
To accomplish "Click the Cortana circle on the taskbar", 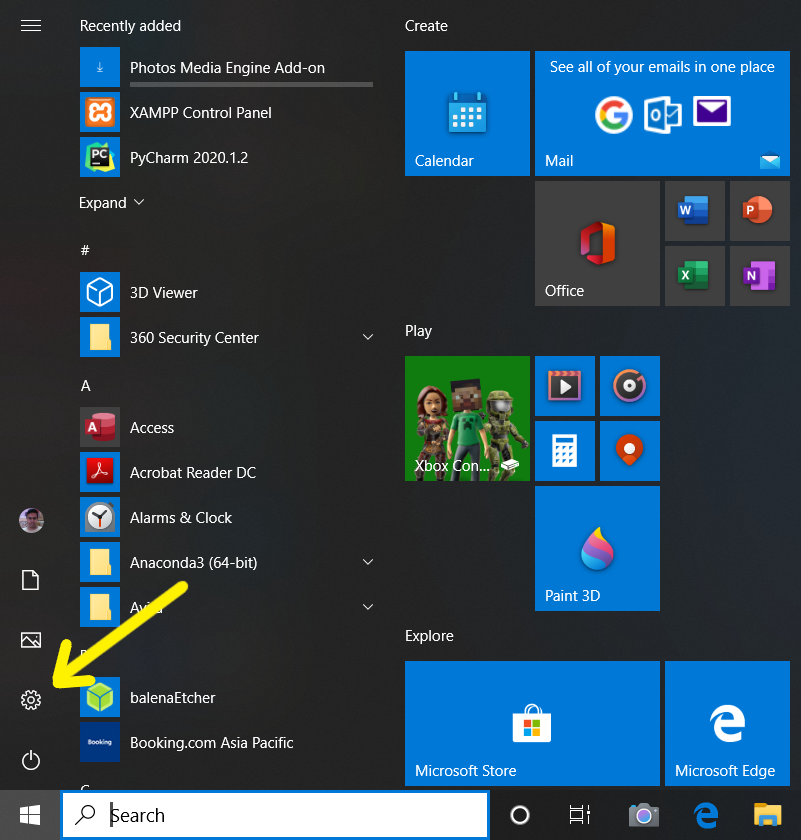I will click(x=520, y=815).
